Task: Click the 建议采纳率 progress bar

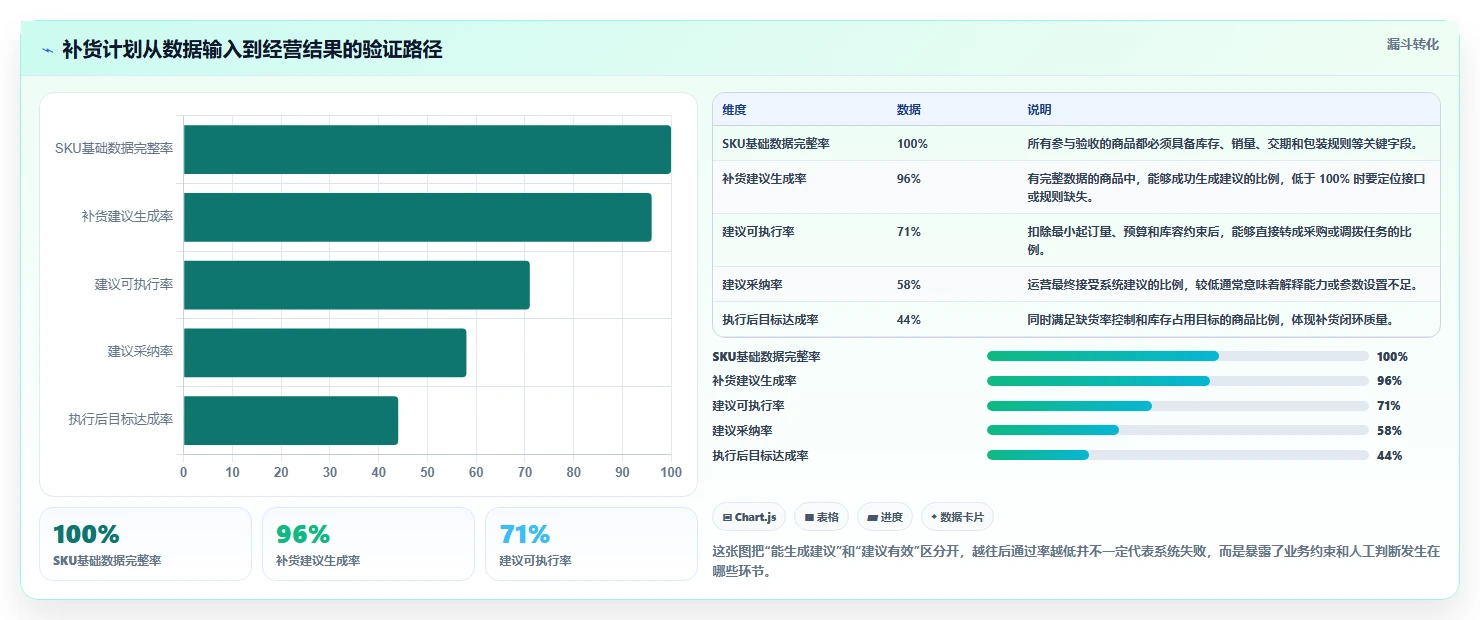Action: [x=1177, y=430]
